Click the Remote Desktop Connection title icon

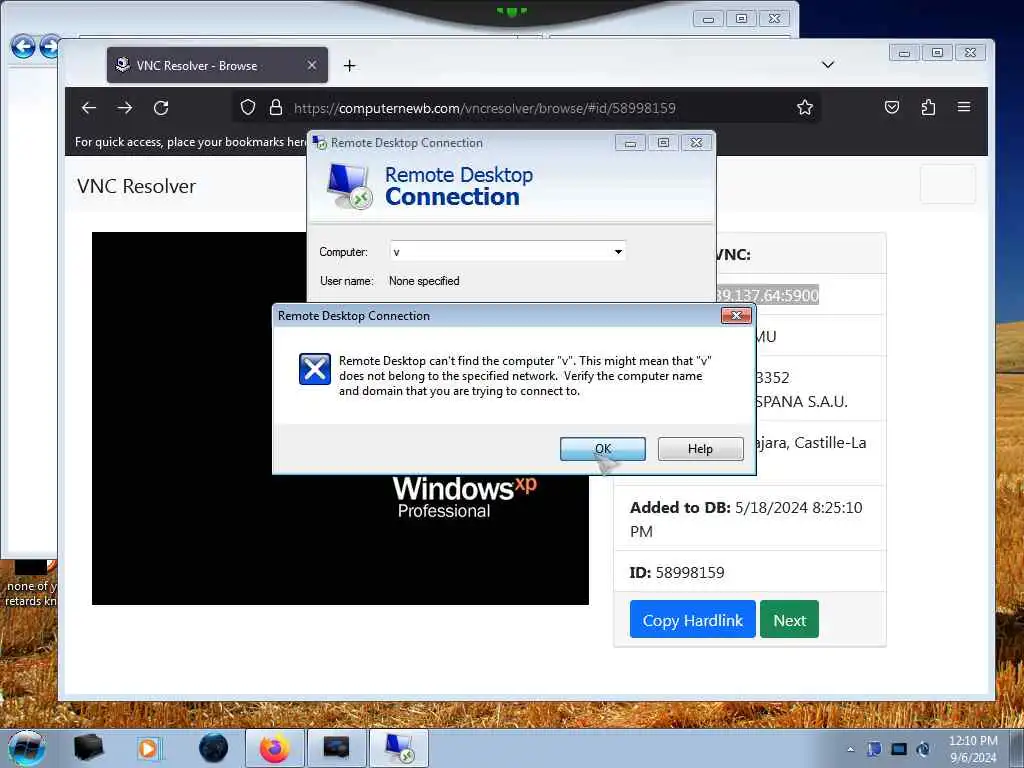pos(319,142)
